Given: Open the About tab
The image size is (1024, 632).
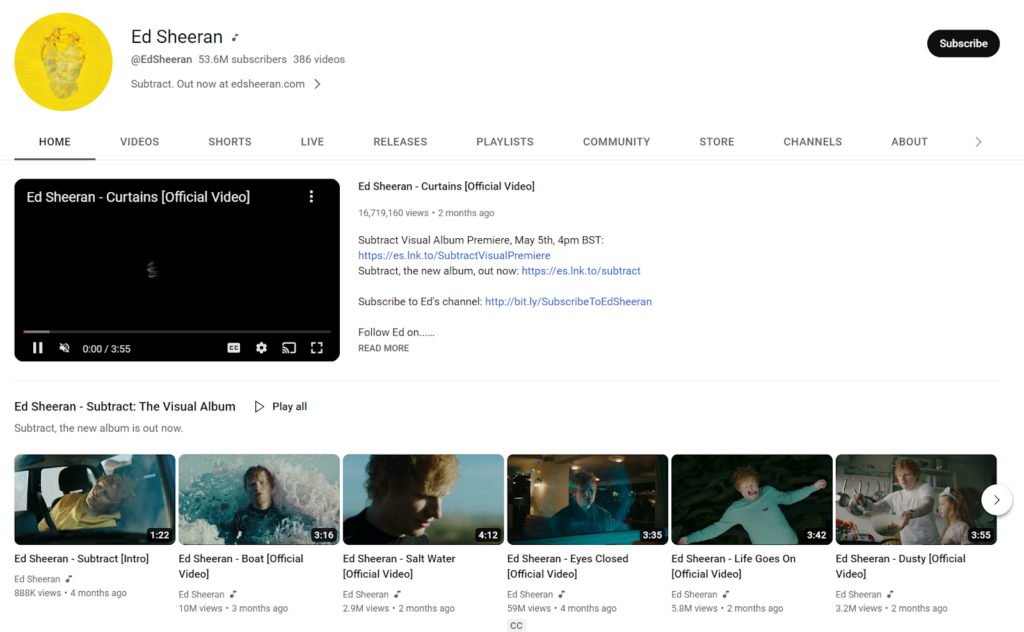Looking at the screenshot, I should [910, 142].
